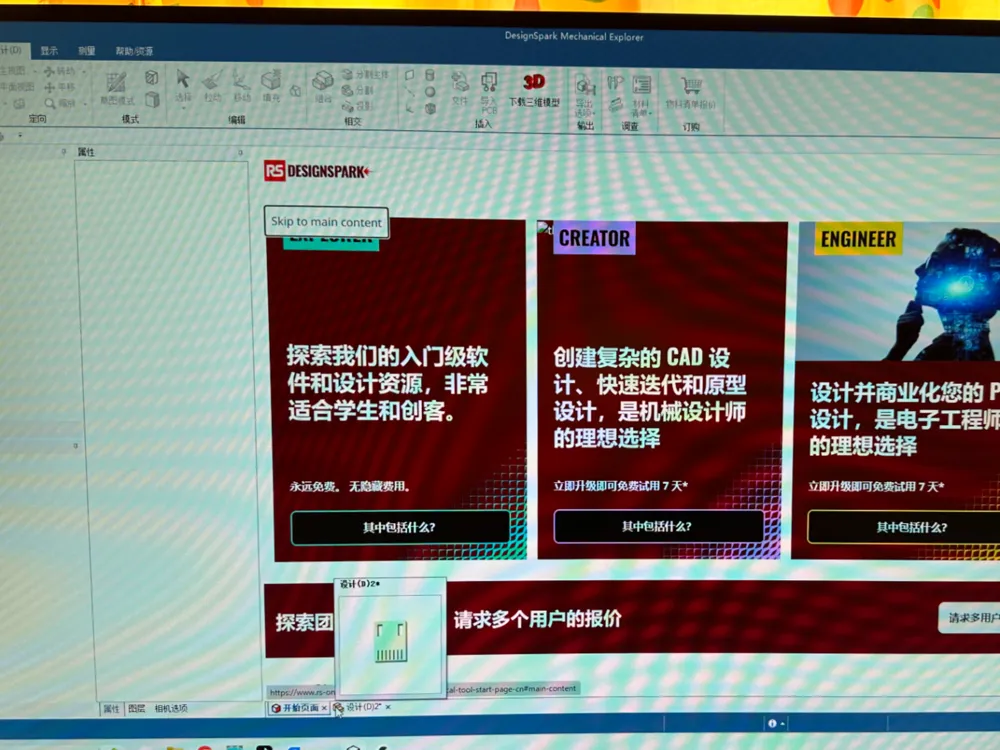
Task: Open the status bar info dropdown arrow
Action: 783,723
